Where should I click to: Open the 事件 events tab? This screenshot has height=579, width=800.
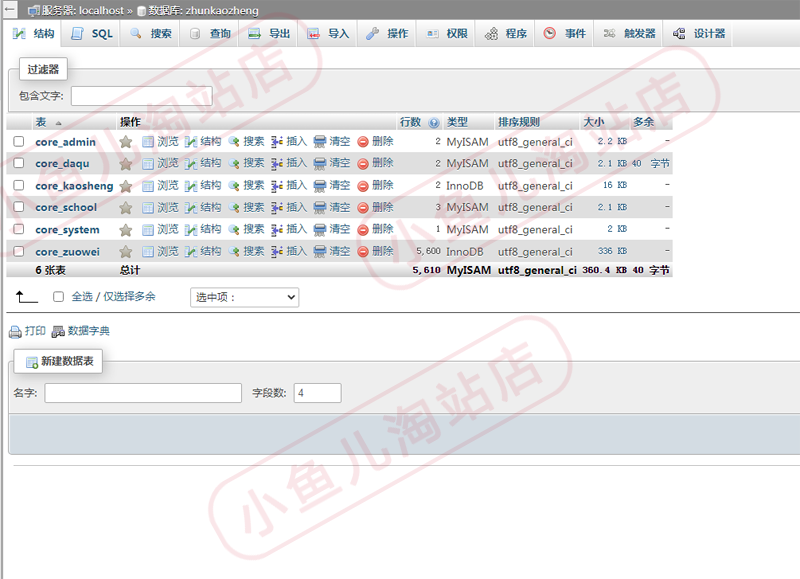coord(564,34)
